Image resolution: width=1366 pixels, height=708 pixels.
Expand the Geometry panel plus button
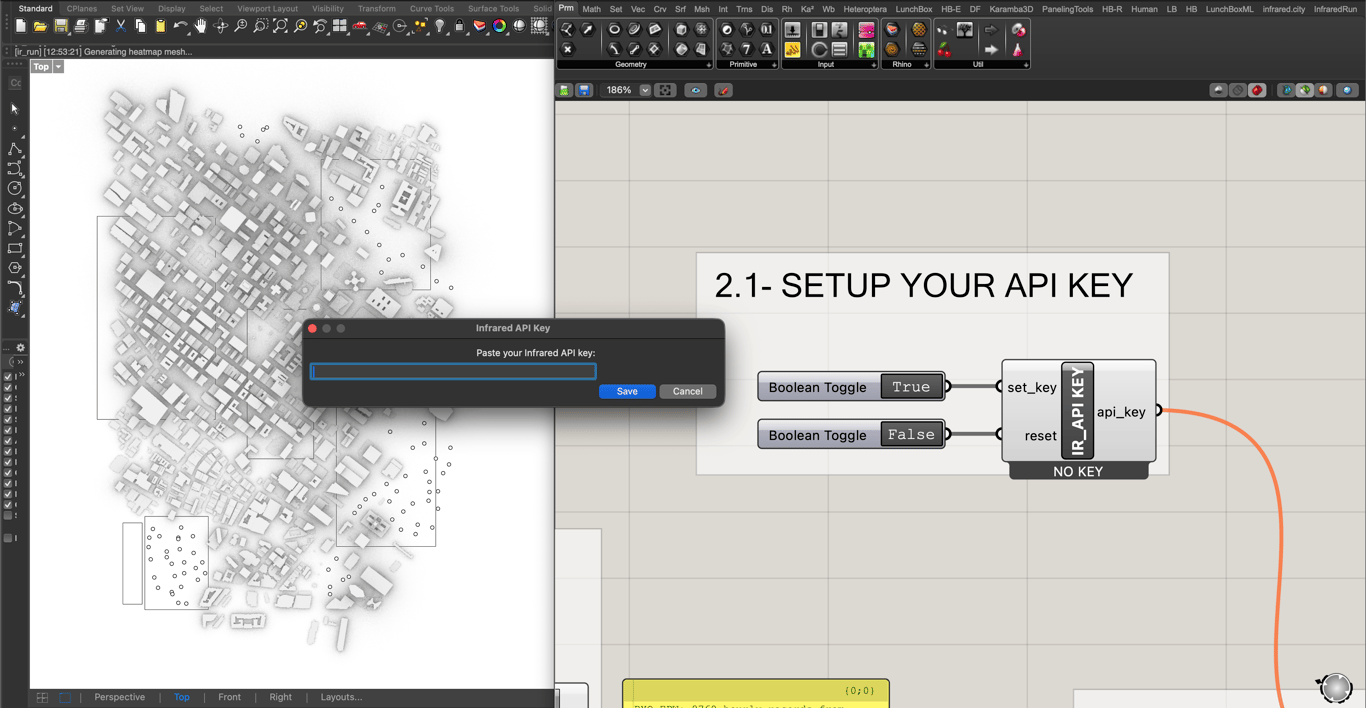pyautogui.click(x=709, y=65)
